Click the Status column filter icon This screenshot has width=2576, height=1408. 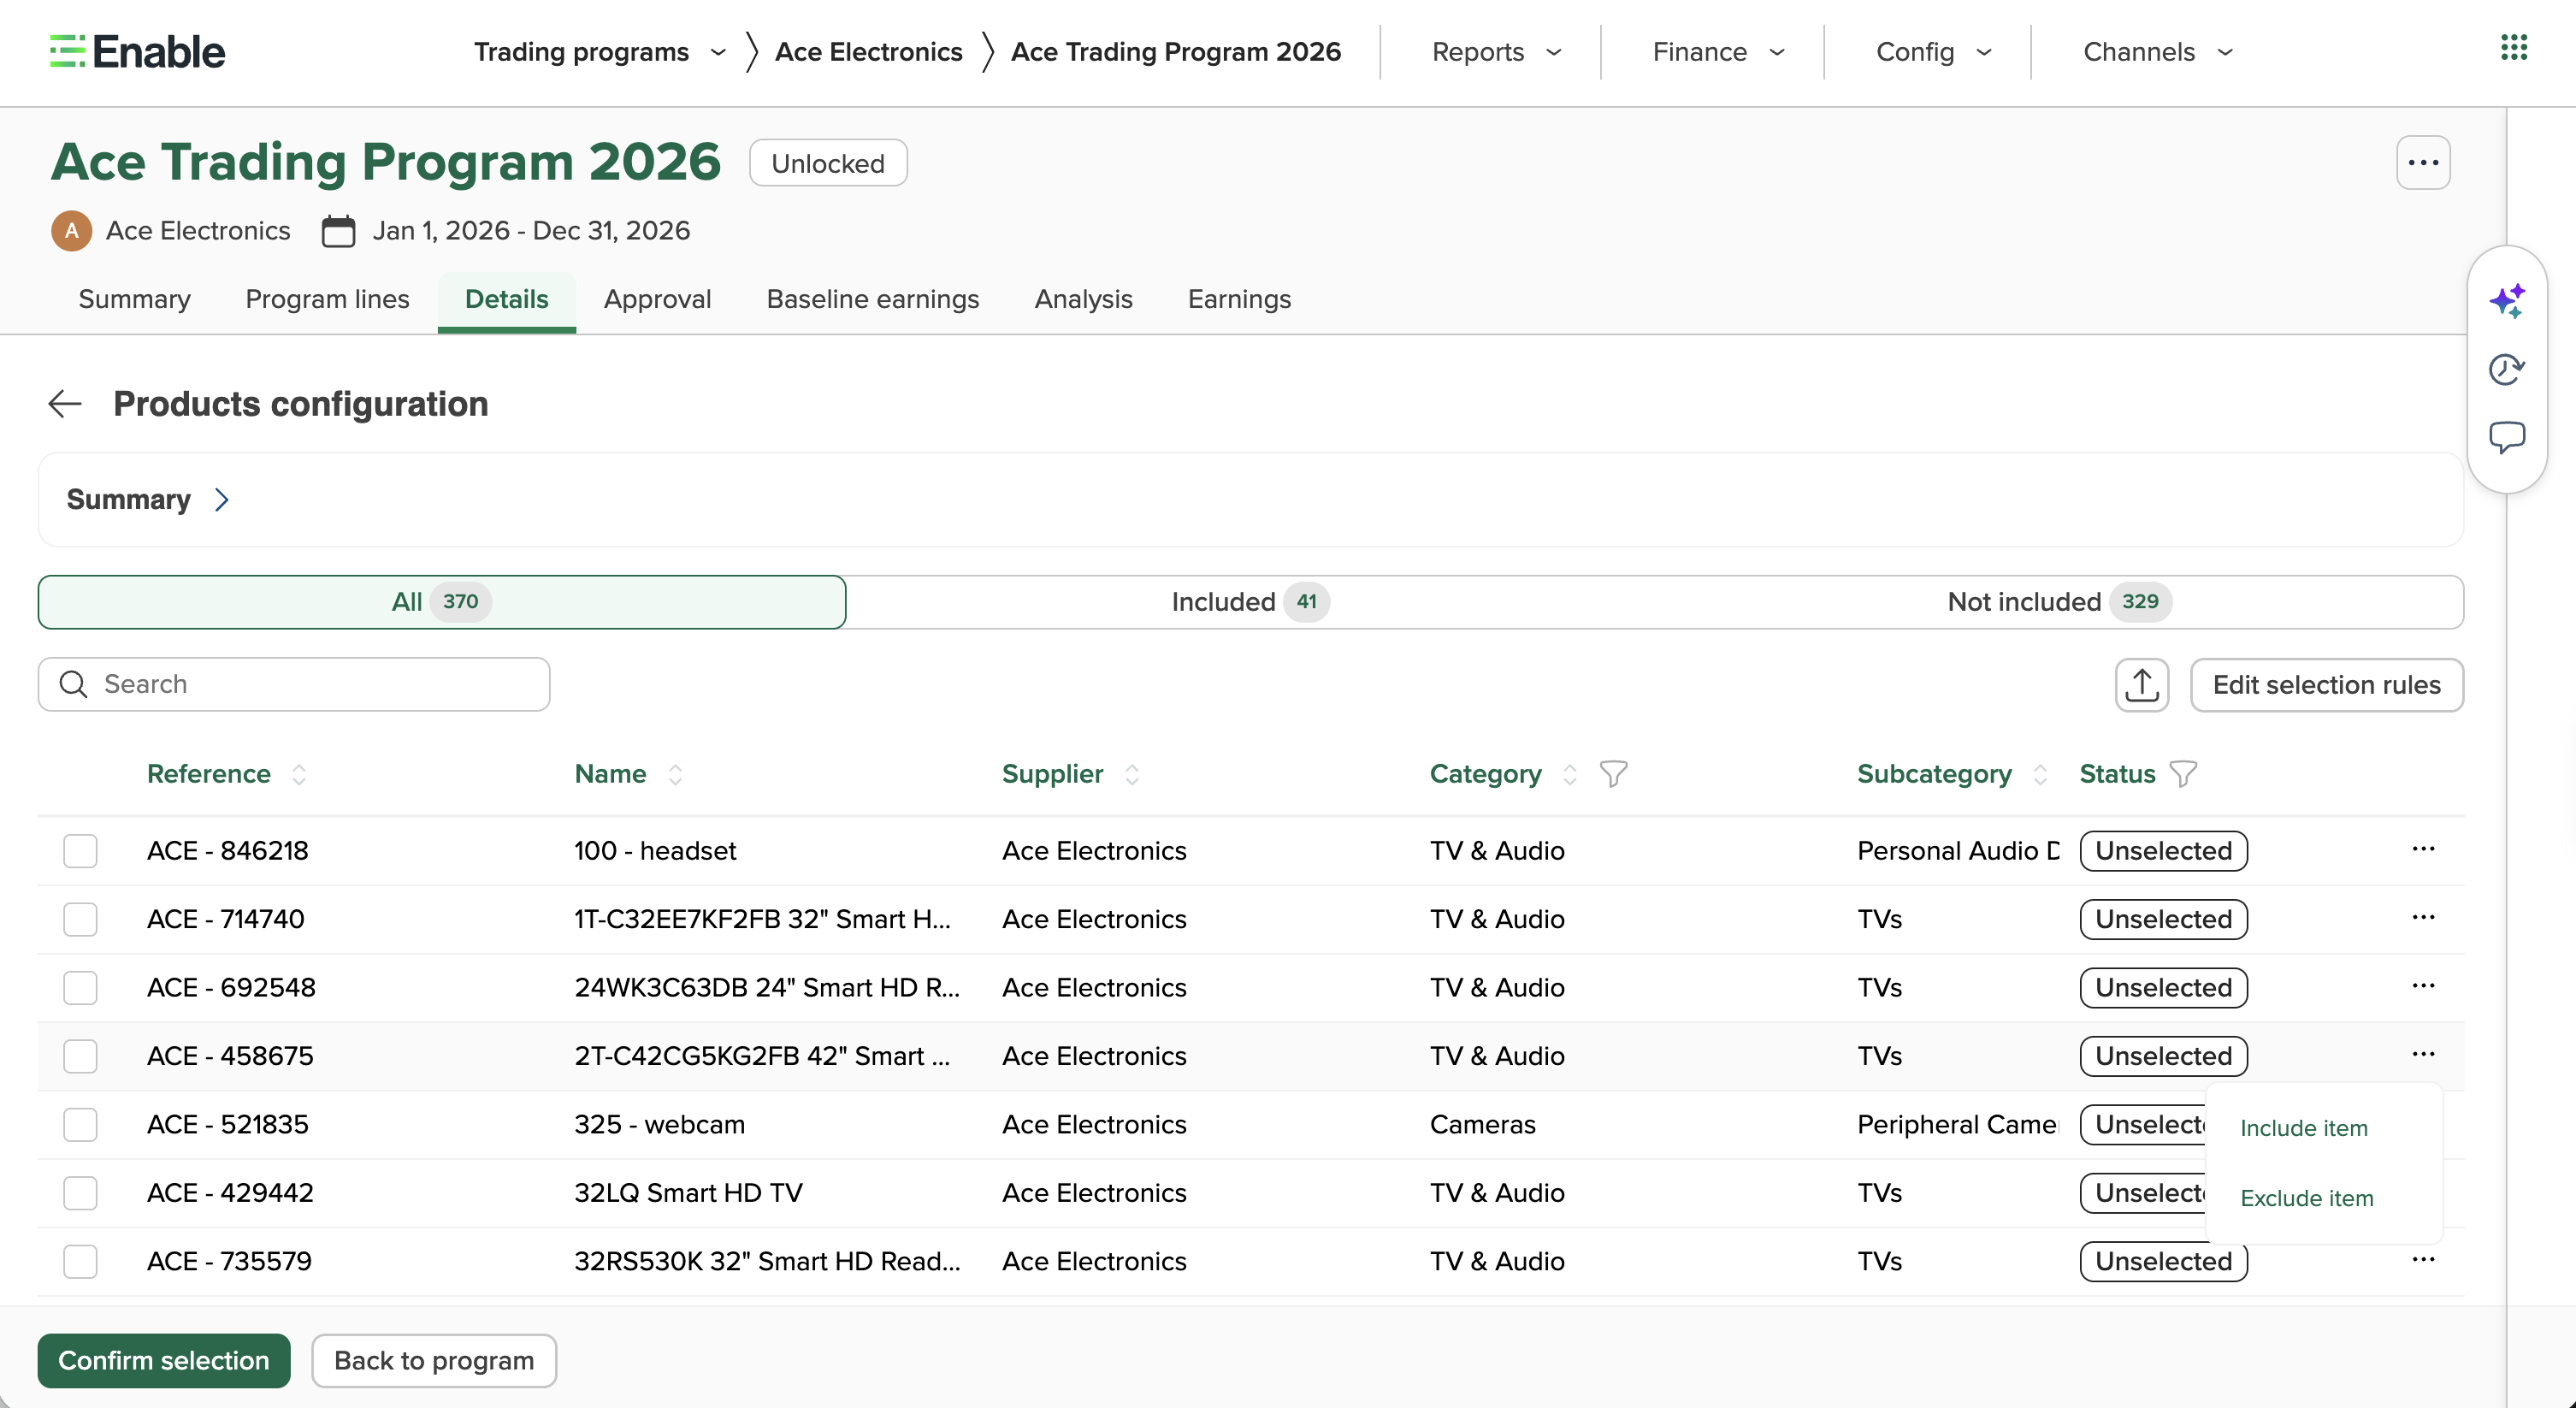point(2182,774)
